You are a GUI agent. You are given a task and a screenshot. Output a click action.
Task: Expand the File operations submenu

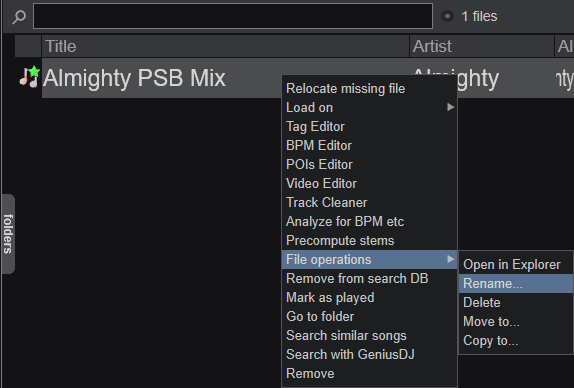click(369, 260)
